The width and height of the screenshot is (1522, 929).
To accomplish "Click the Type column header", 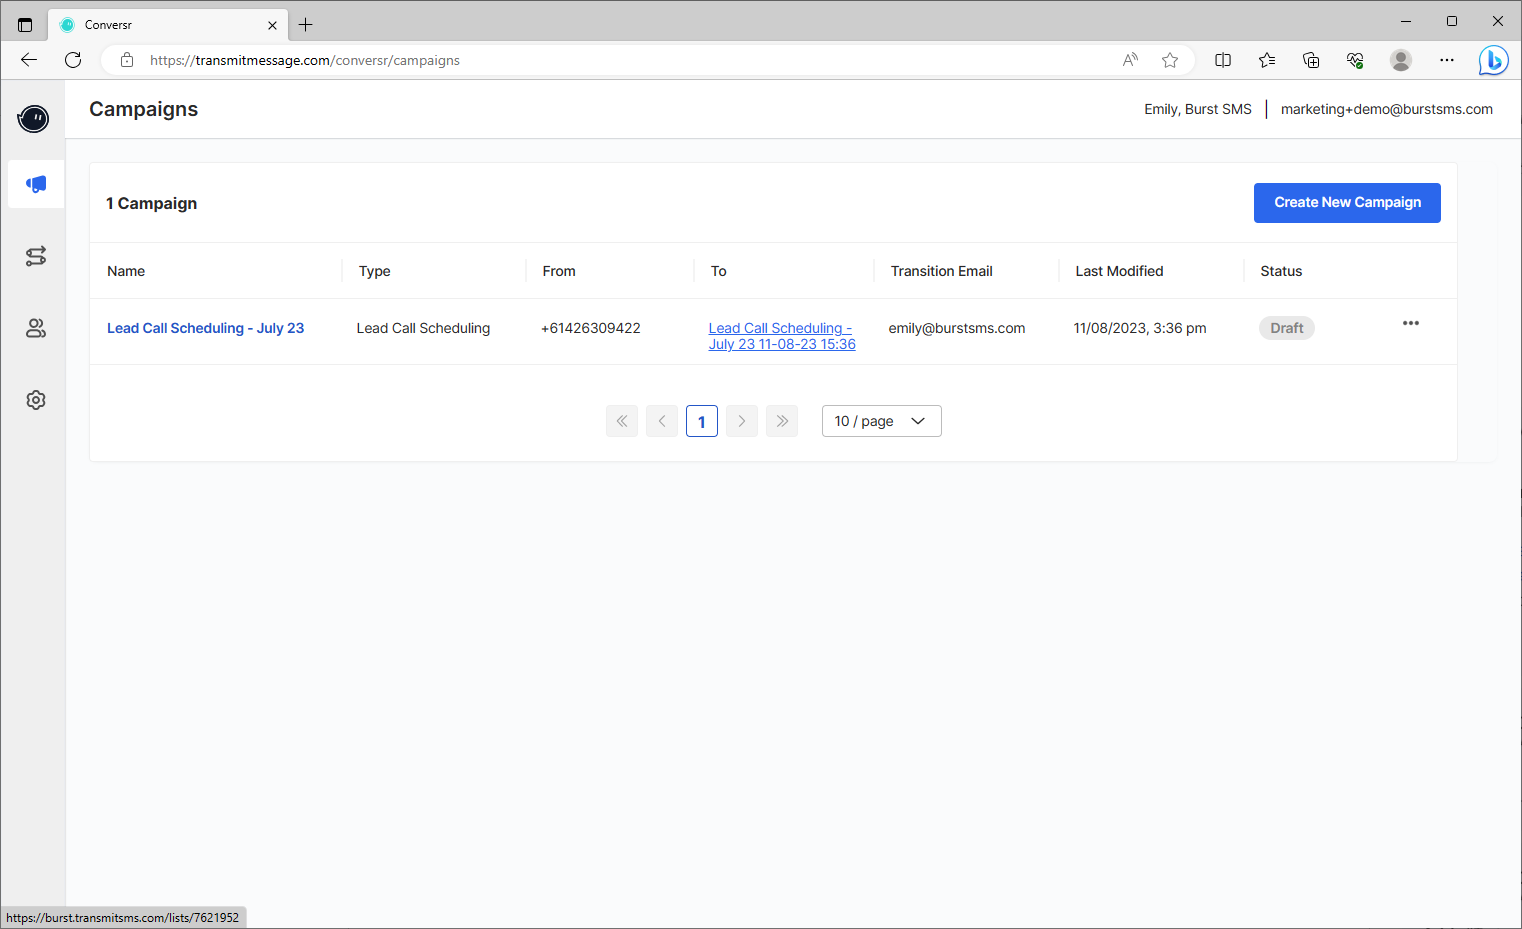I will pyautogui.click(x=375, y=271).
